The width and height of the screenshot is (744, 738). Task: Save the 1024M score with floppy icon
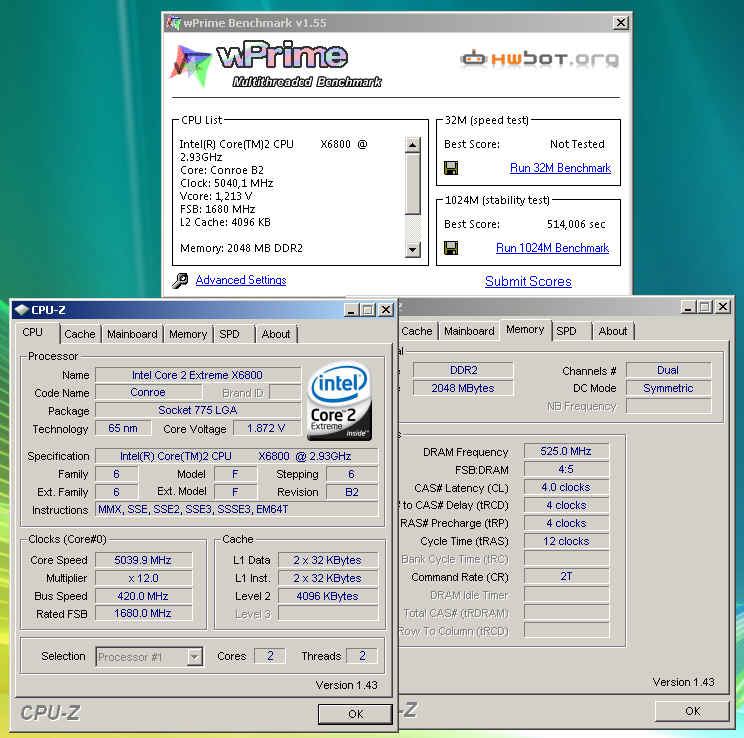pyautogui.click(x=451, y=248)
